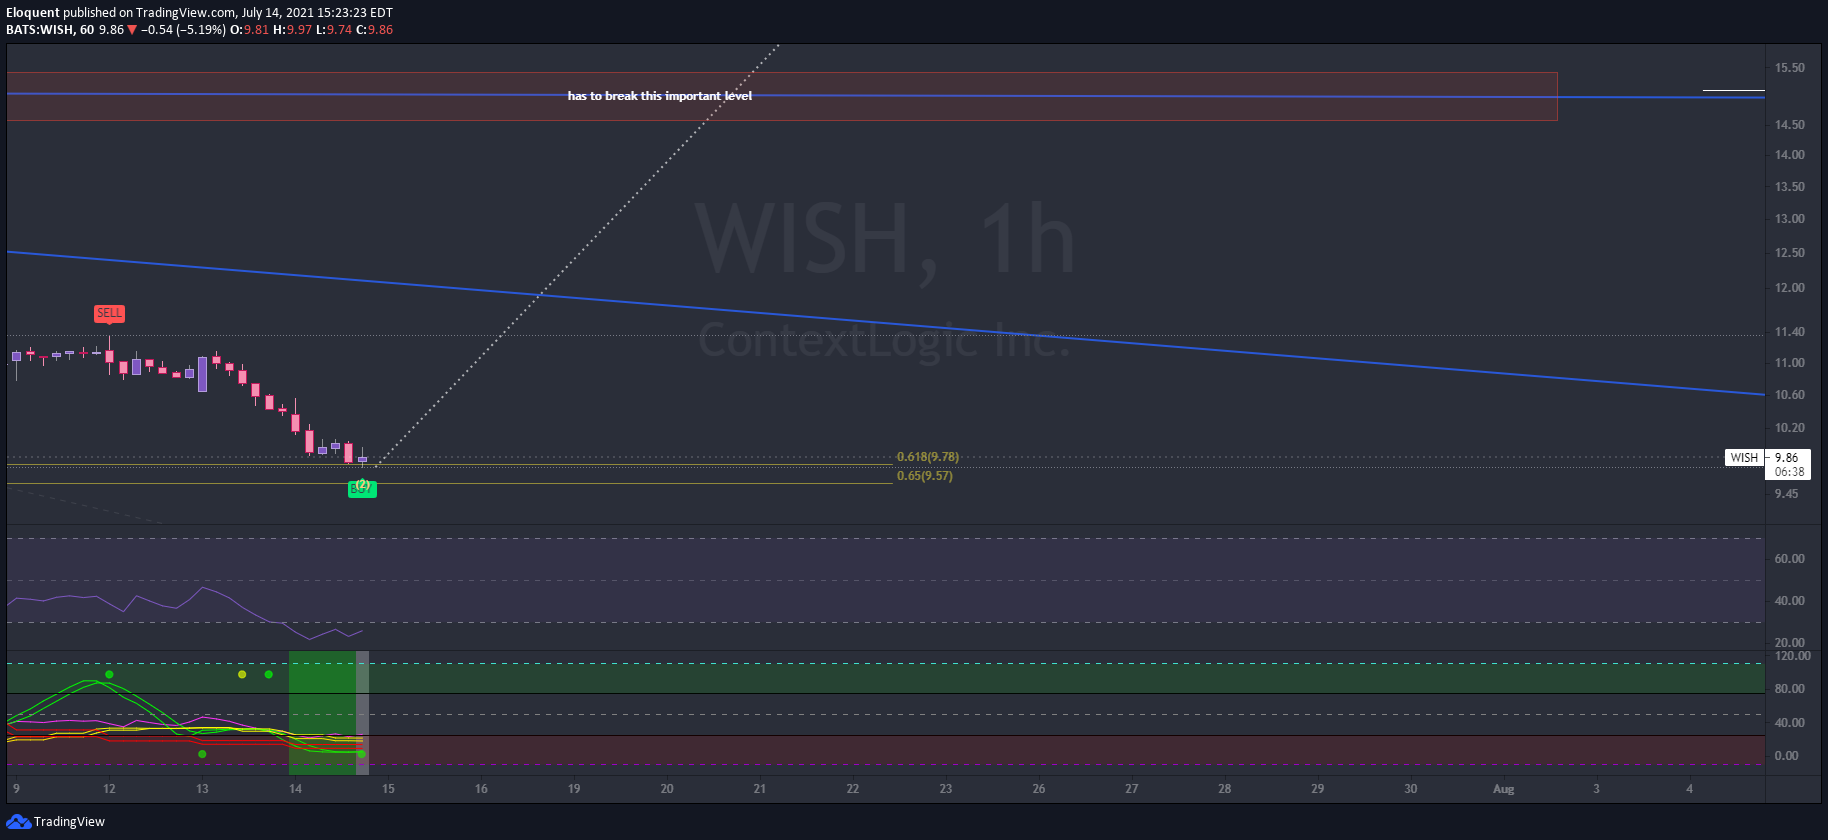
Task: Click price axis label 10.20
Action: [x=1790, y=428]
